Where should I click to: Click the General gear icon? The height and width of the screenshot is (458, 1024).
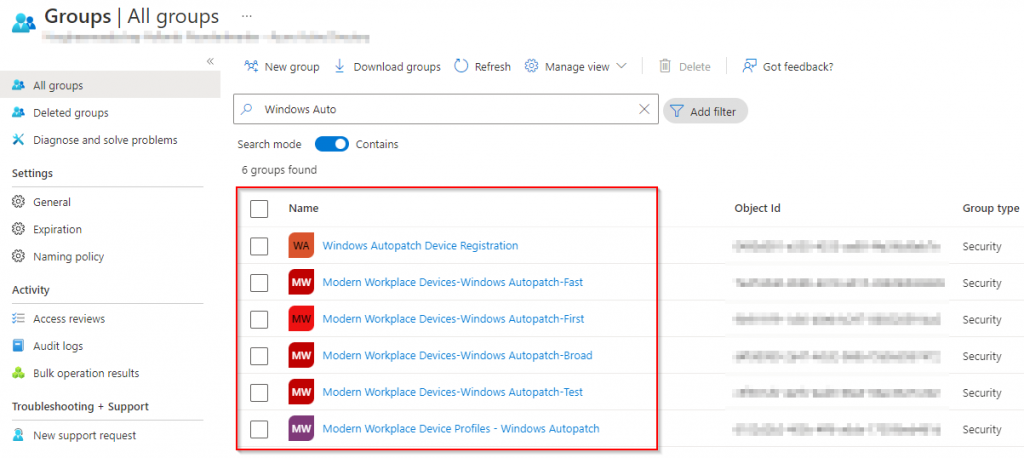18,202
